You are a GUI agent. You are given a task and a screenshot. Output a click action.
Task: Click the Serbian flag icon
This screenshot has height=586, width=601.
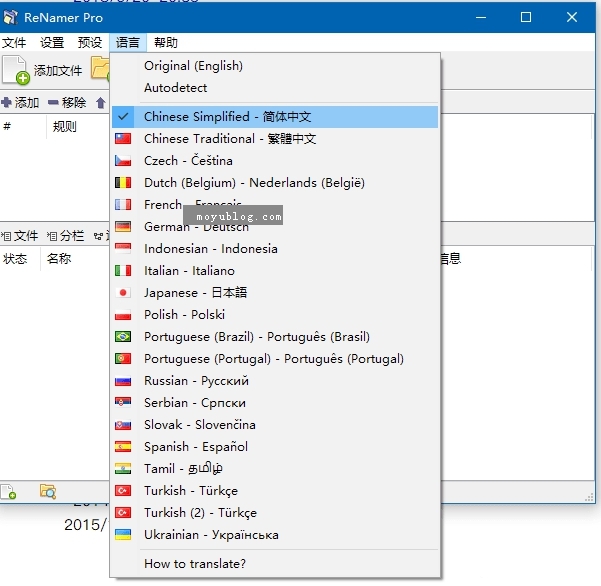click(x=123, y=402)
